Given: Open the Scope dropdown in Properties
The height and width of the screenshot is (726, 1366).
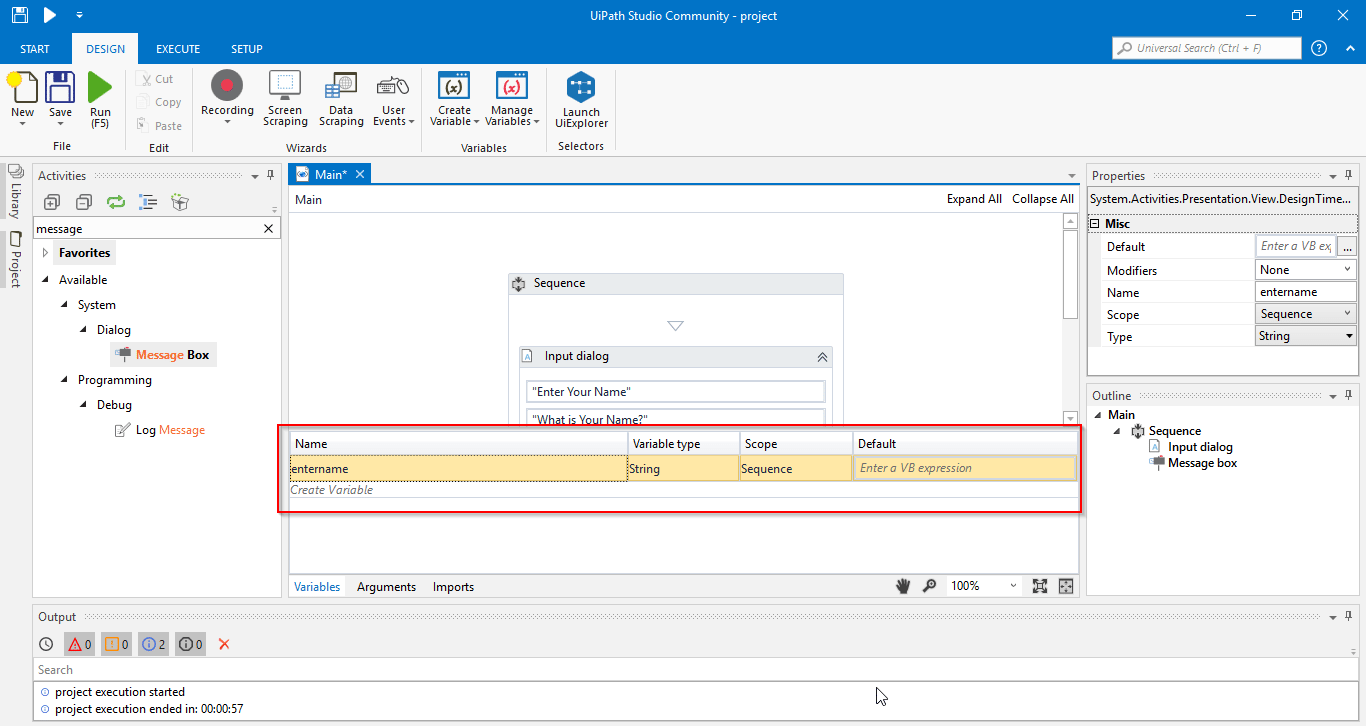Looking at the screenshot, I should coord(1347,314).
